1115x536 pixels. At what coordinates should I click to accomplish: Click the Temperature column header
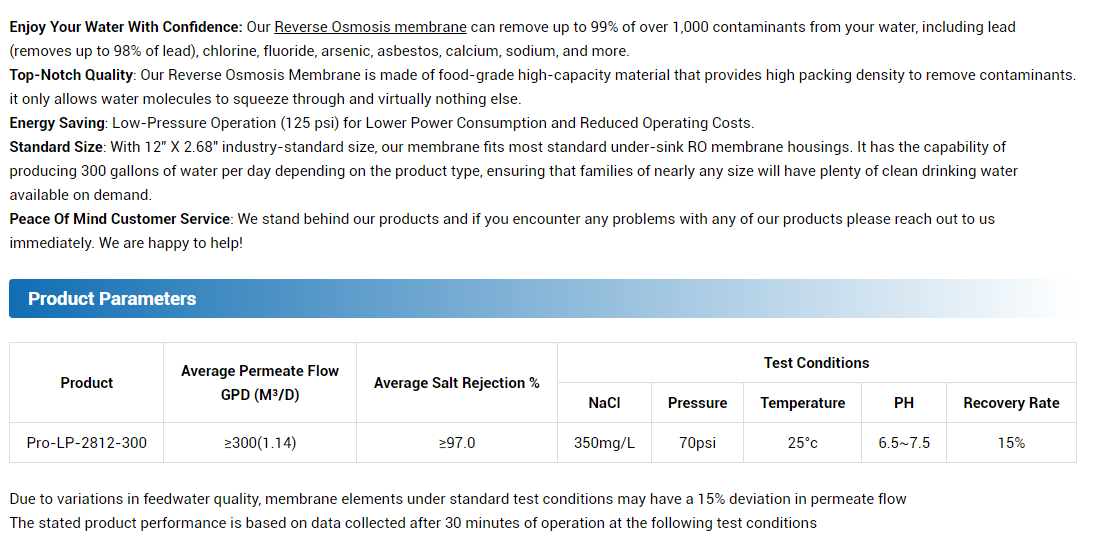click(x=803, y=403)
